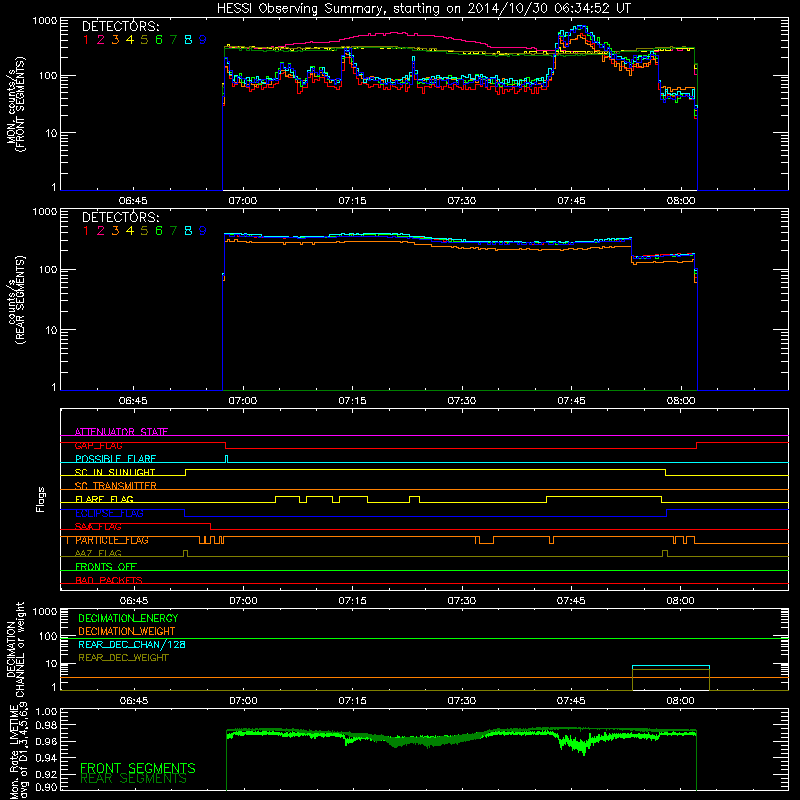Click 07:45 tick label under decimation panel
The image size is (800, 800).
coord(571,701)
